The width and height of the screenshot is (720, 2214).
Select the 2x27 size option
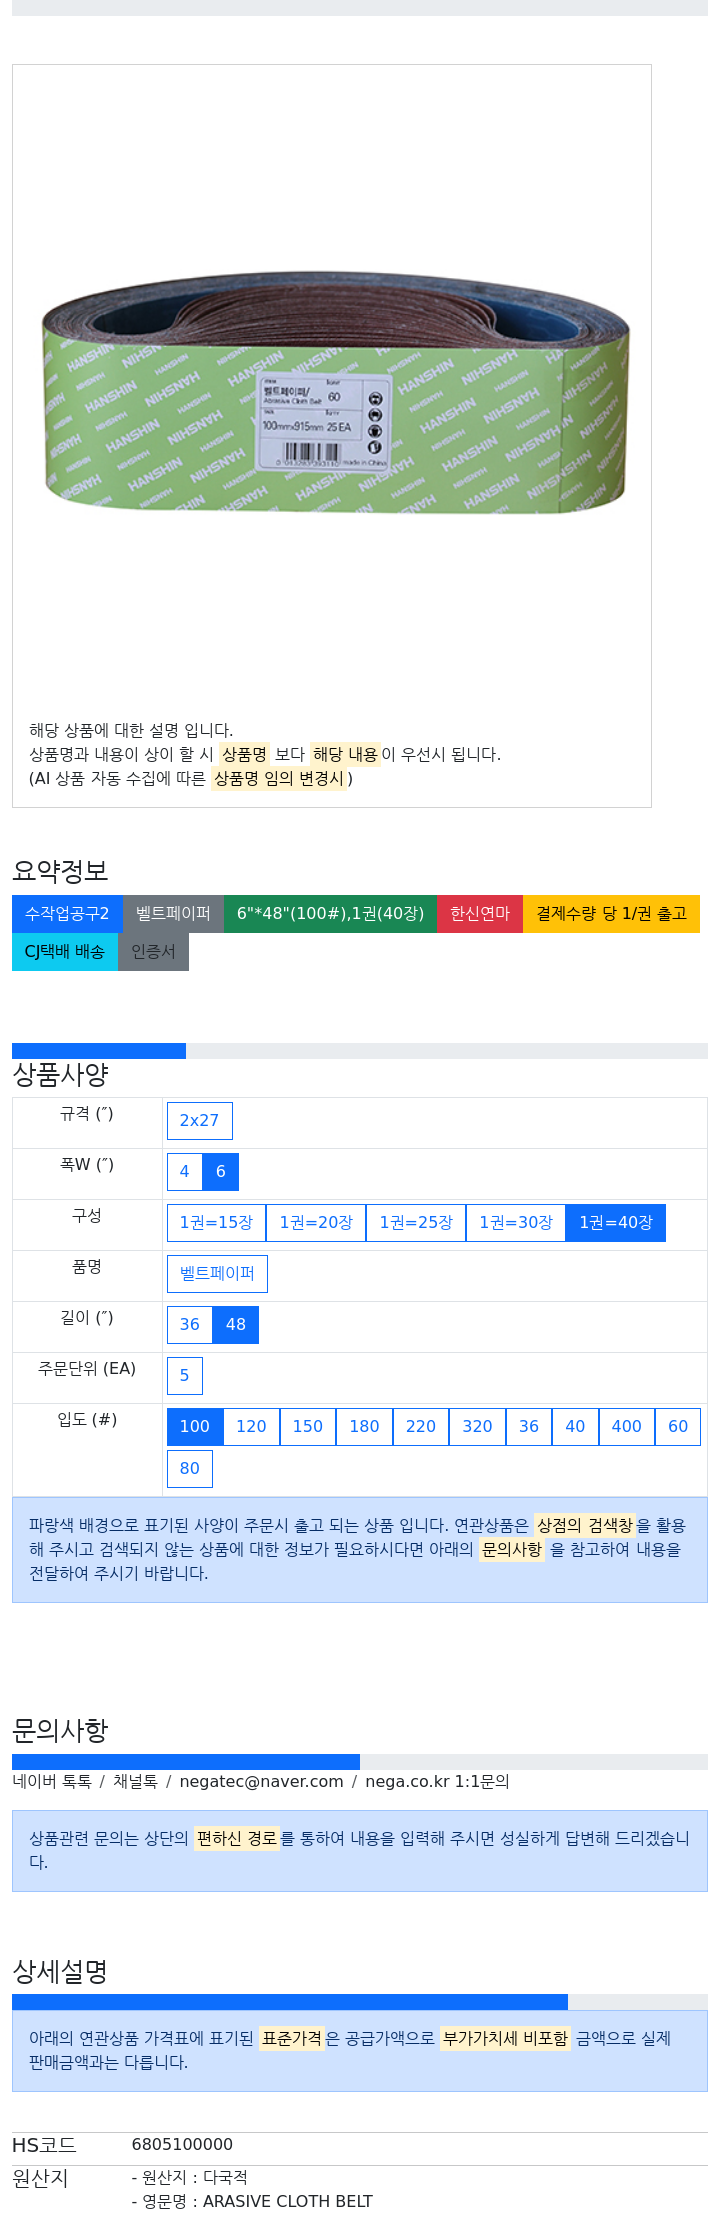coord(199,1121)
